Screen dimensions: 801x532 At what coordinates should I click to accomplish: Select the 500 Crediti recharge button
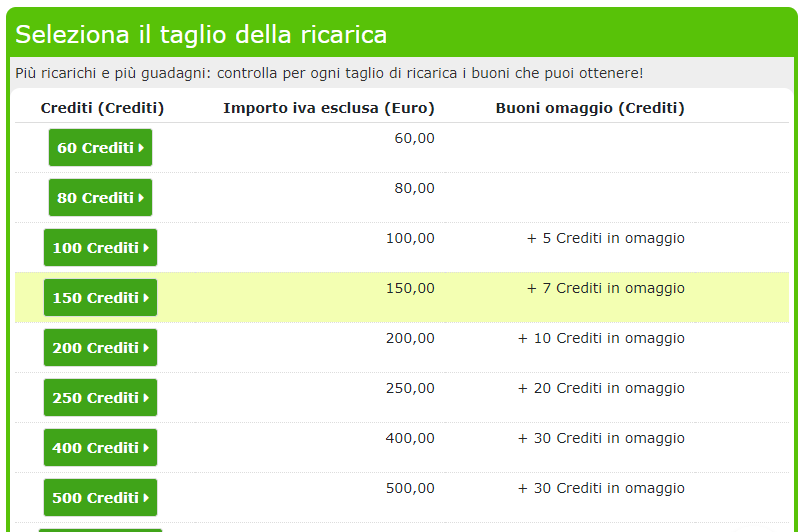(x=100, y=498)
